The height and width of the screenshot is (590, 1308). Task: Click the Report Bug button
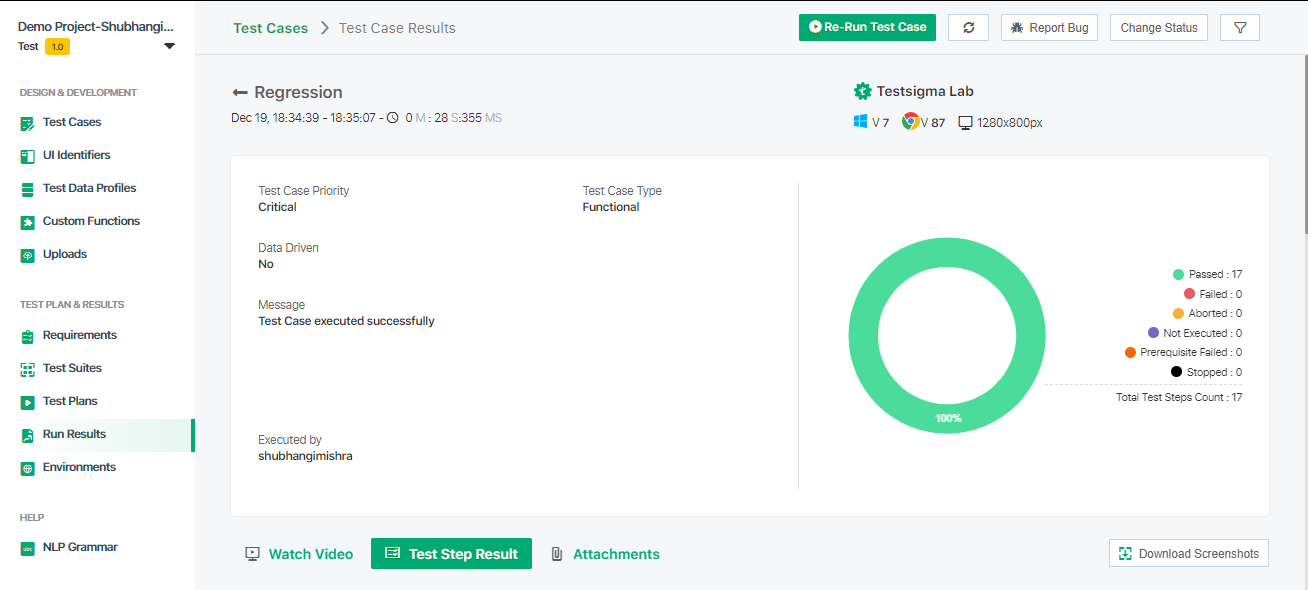1049,27
